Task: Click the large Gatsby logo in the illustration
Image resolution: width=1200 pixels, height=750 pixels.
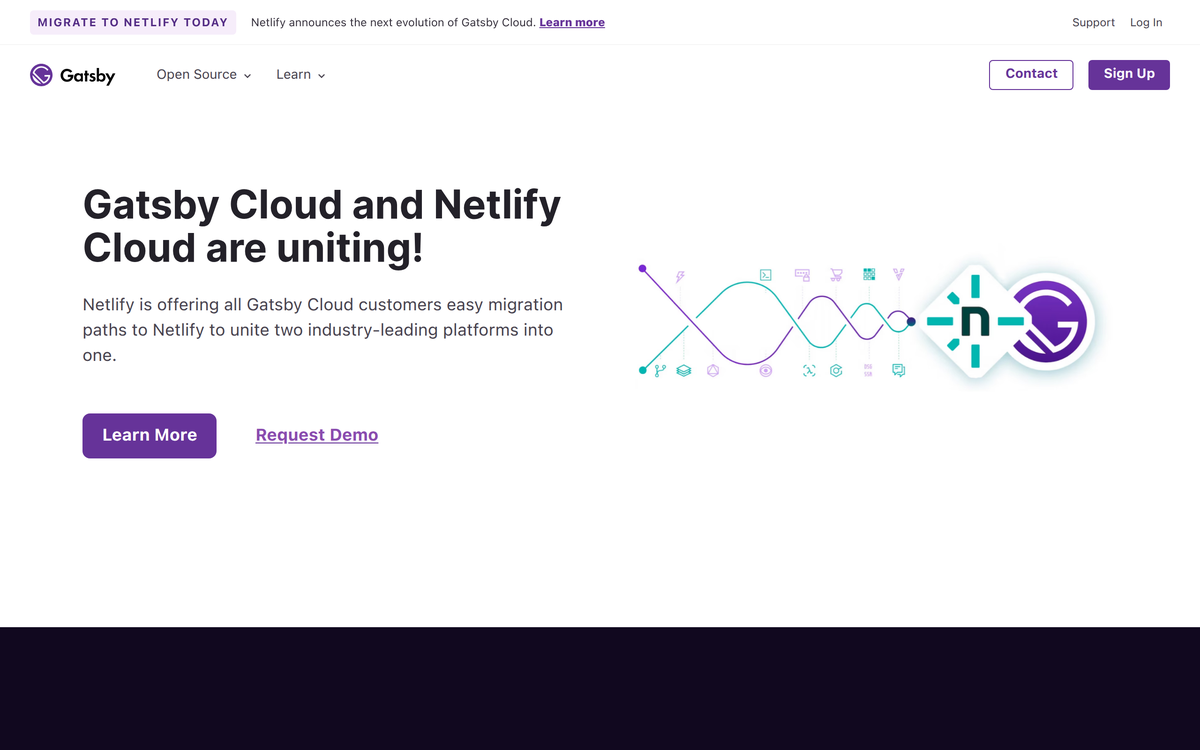Action: pos(1049,322)
